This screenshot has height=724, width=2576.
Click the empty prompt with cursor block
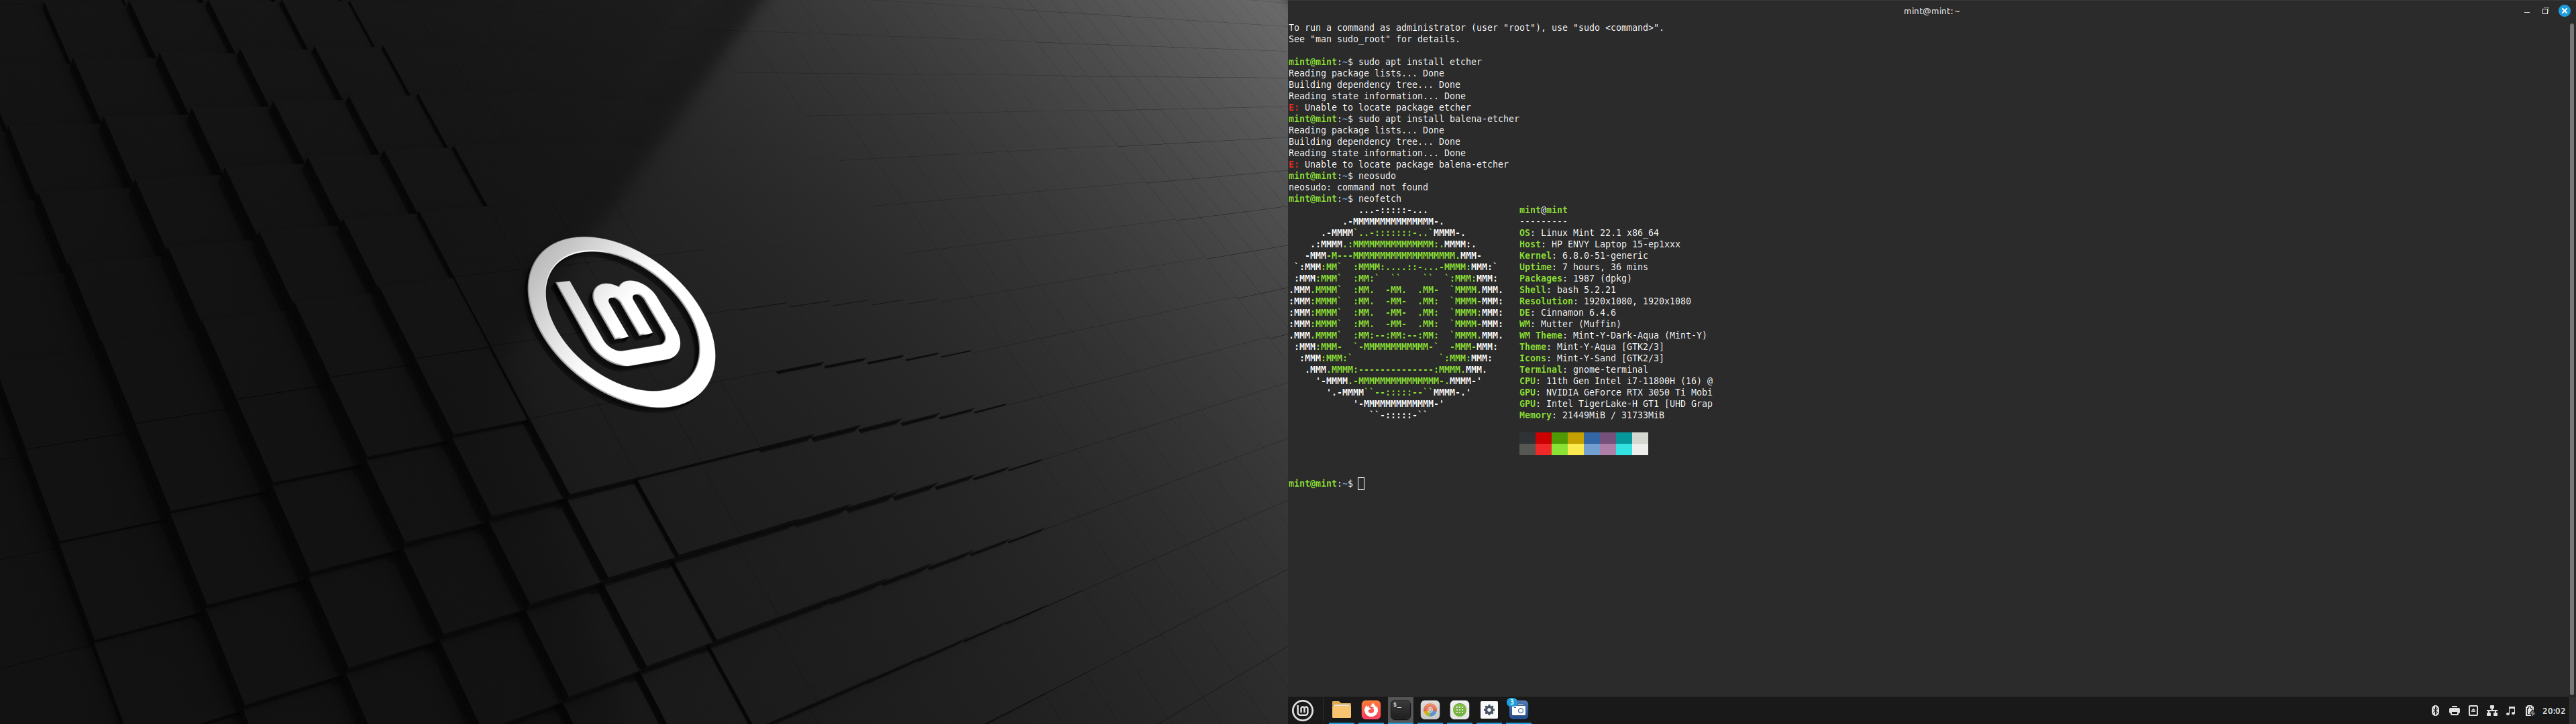[x=1327, y=484]
